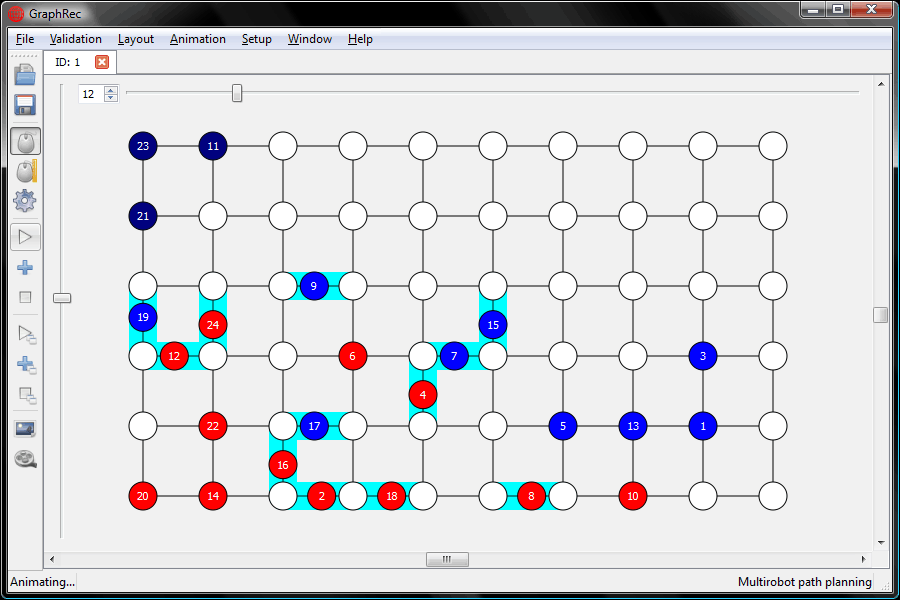The height and width of the screenshot is (600, 900).
Task: Click the square stop icon
Action: click(x=25, y=297)
